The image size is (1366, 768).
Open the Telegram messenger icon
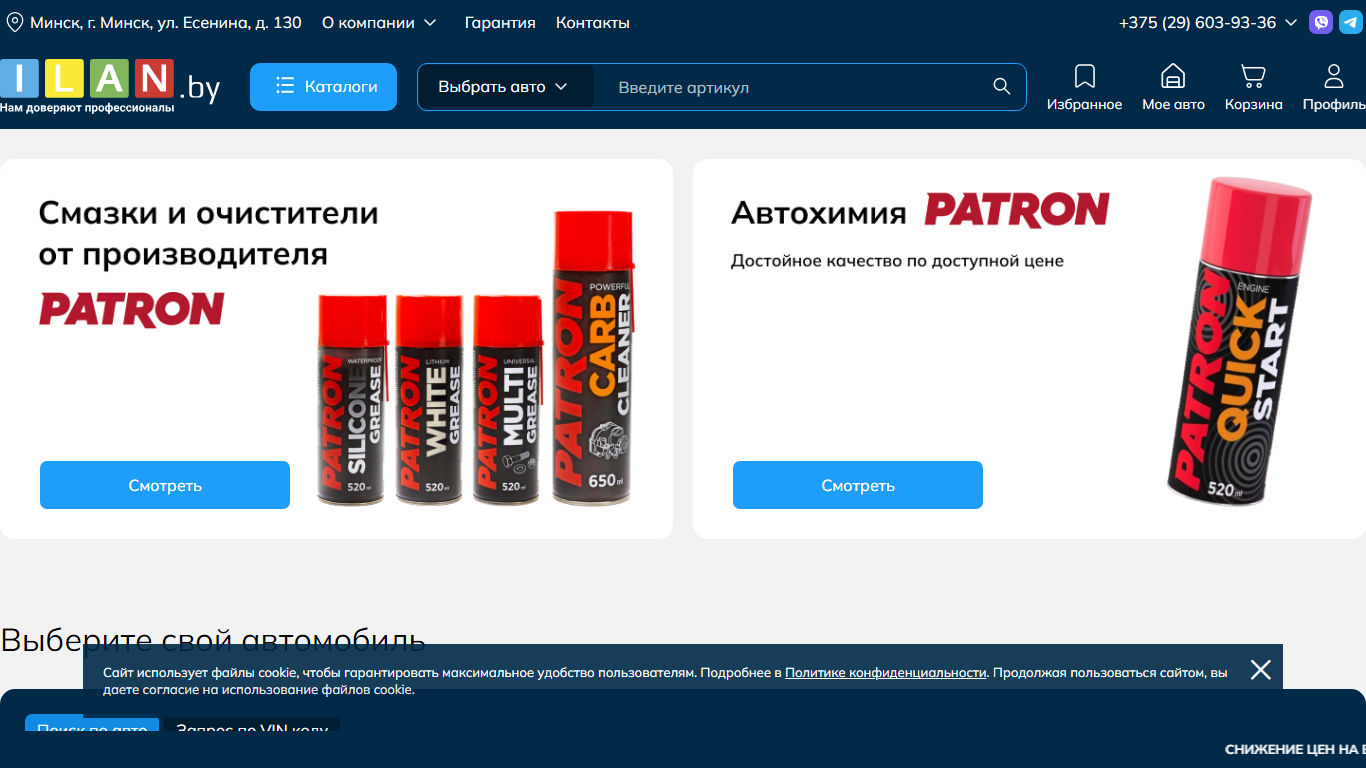(1350, 22)
